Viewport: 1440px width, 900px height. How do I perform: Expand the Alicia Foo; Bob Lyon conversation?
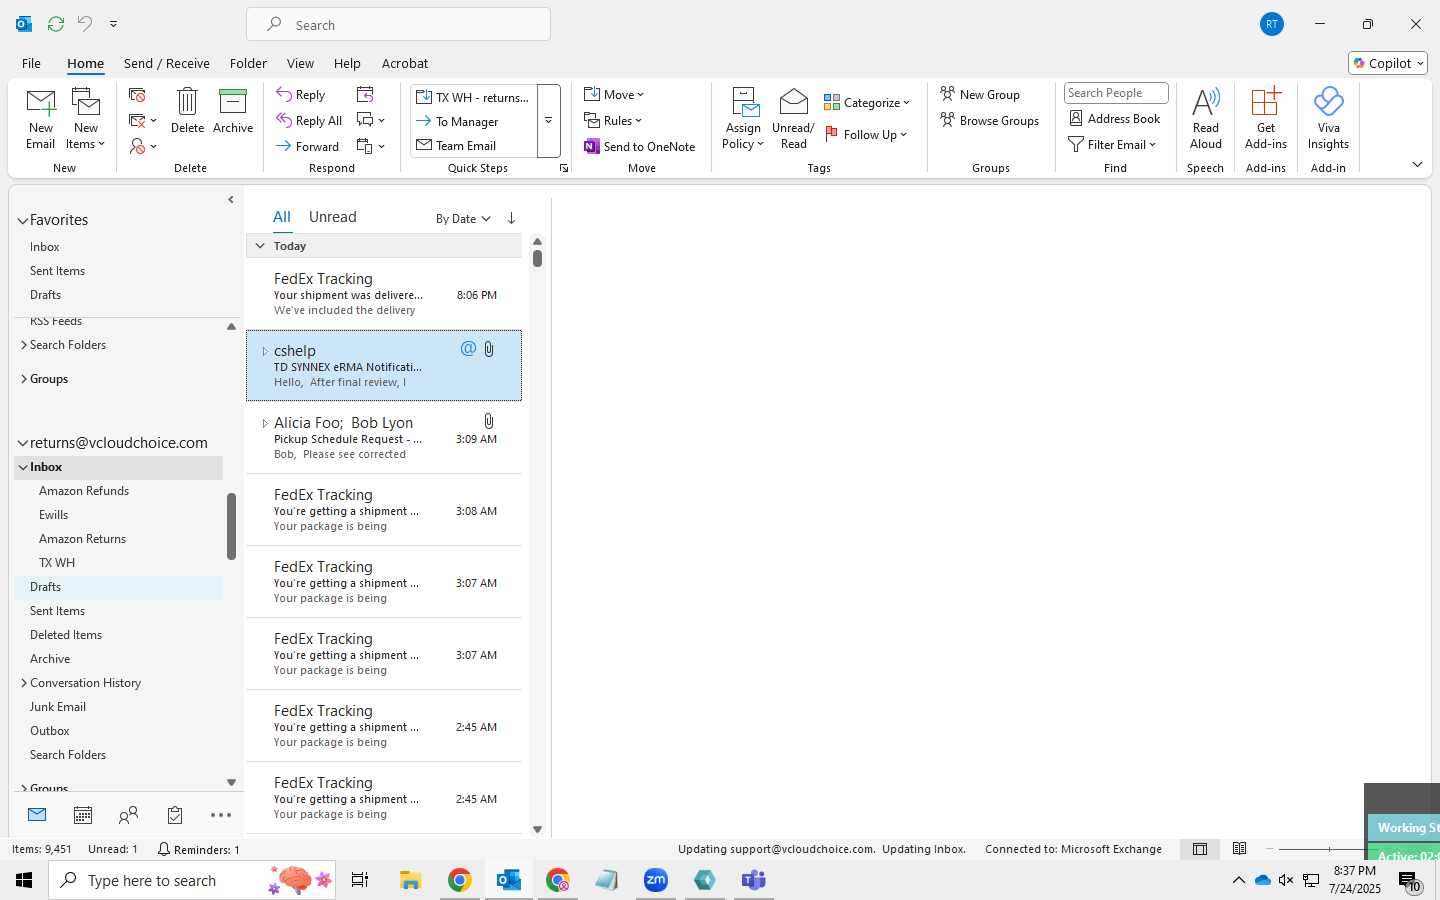point(265,423)
